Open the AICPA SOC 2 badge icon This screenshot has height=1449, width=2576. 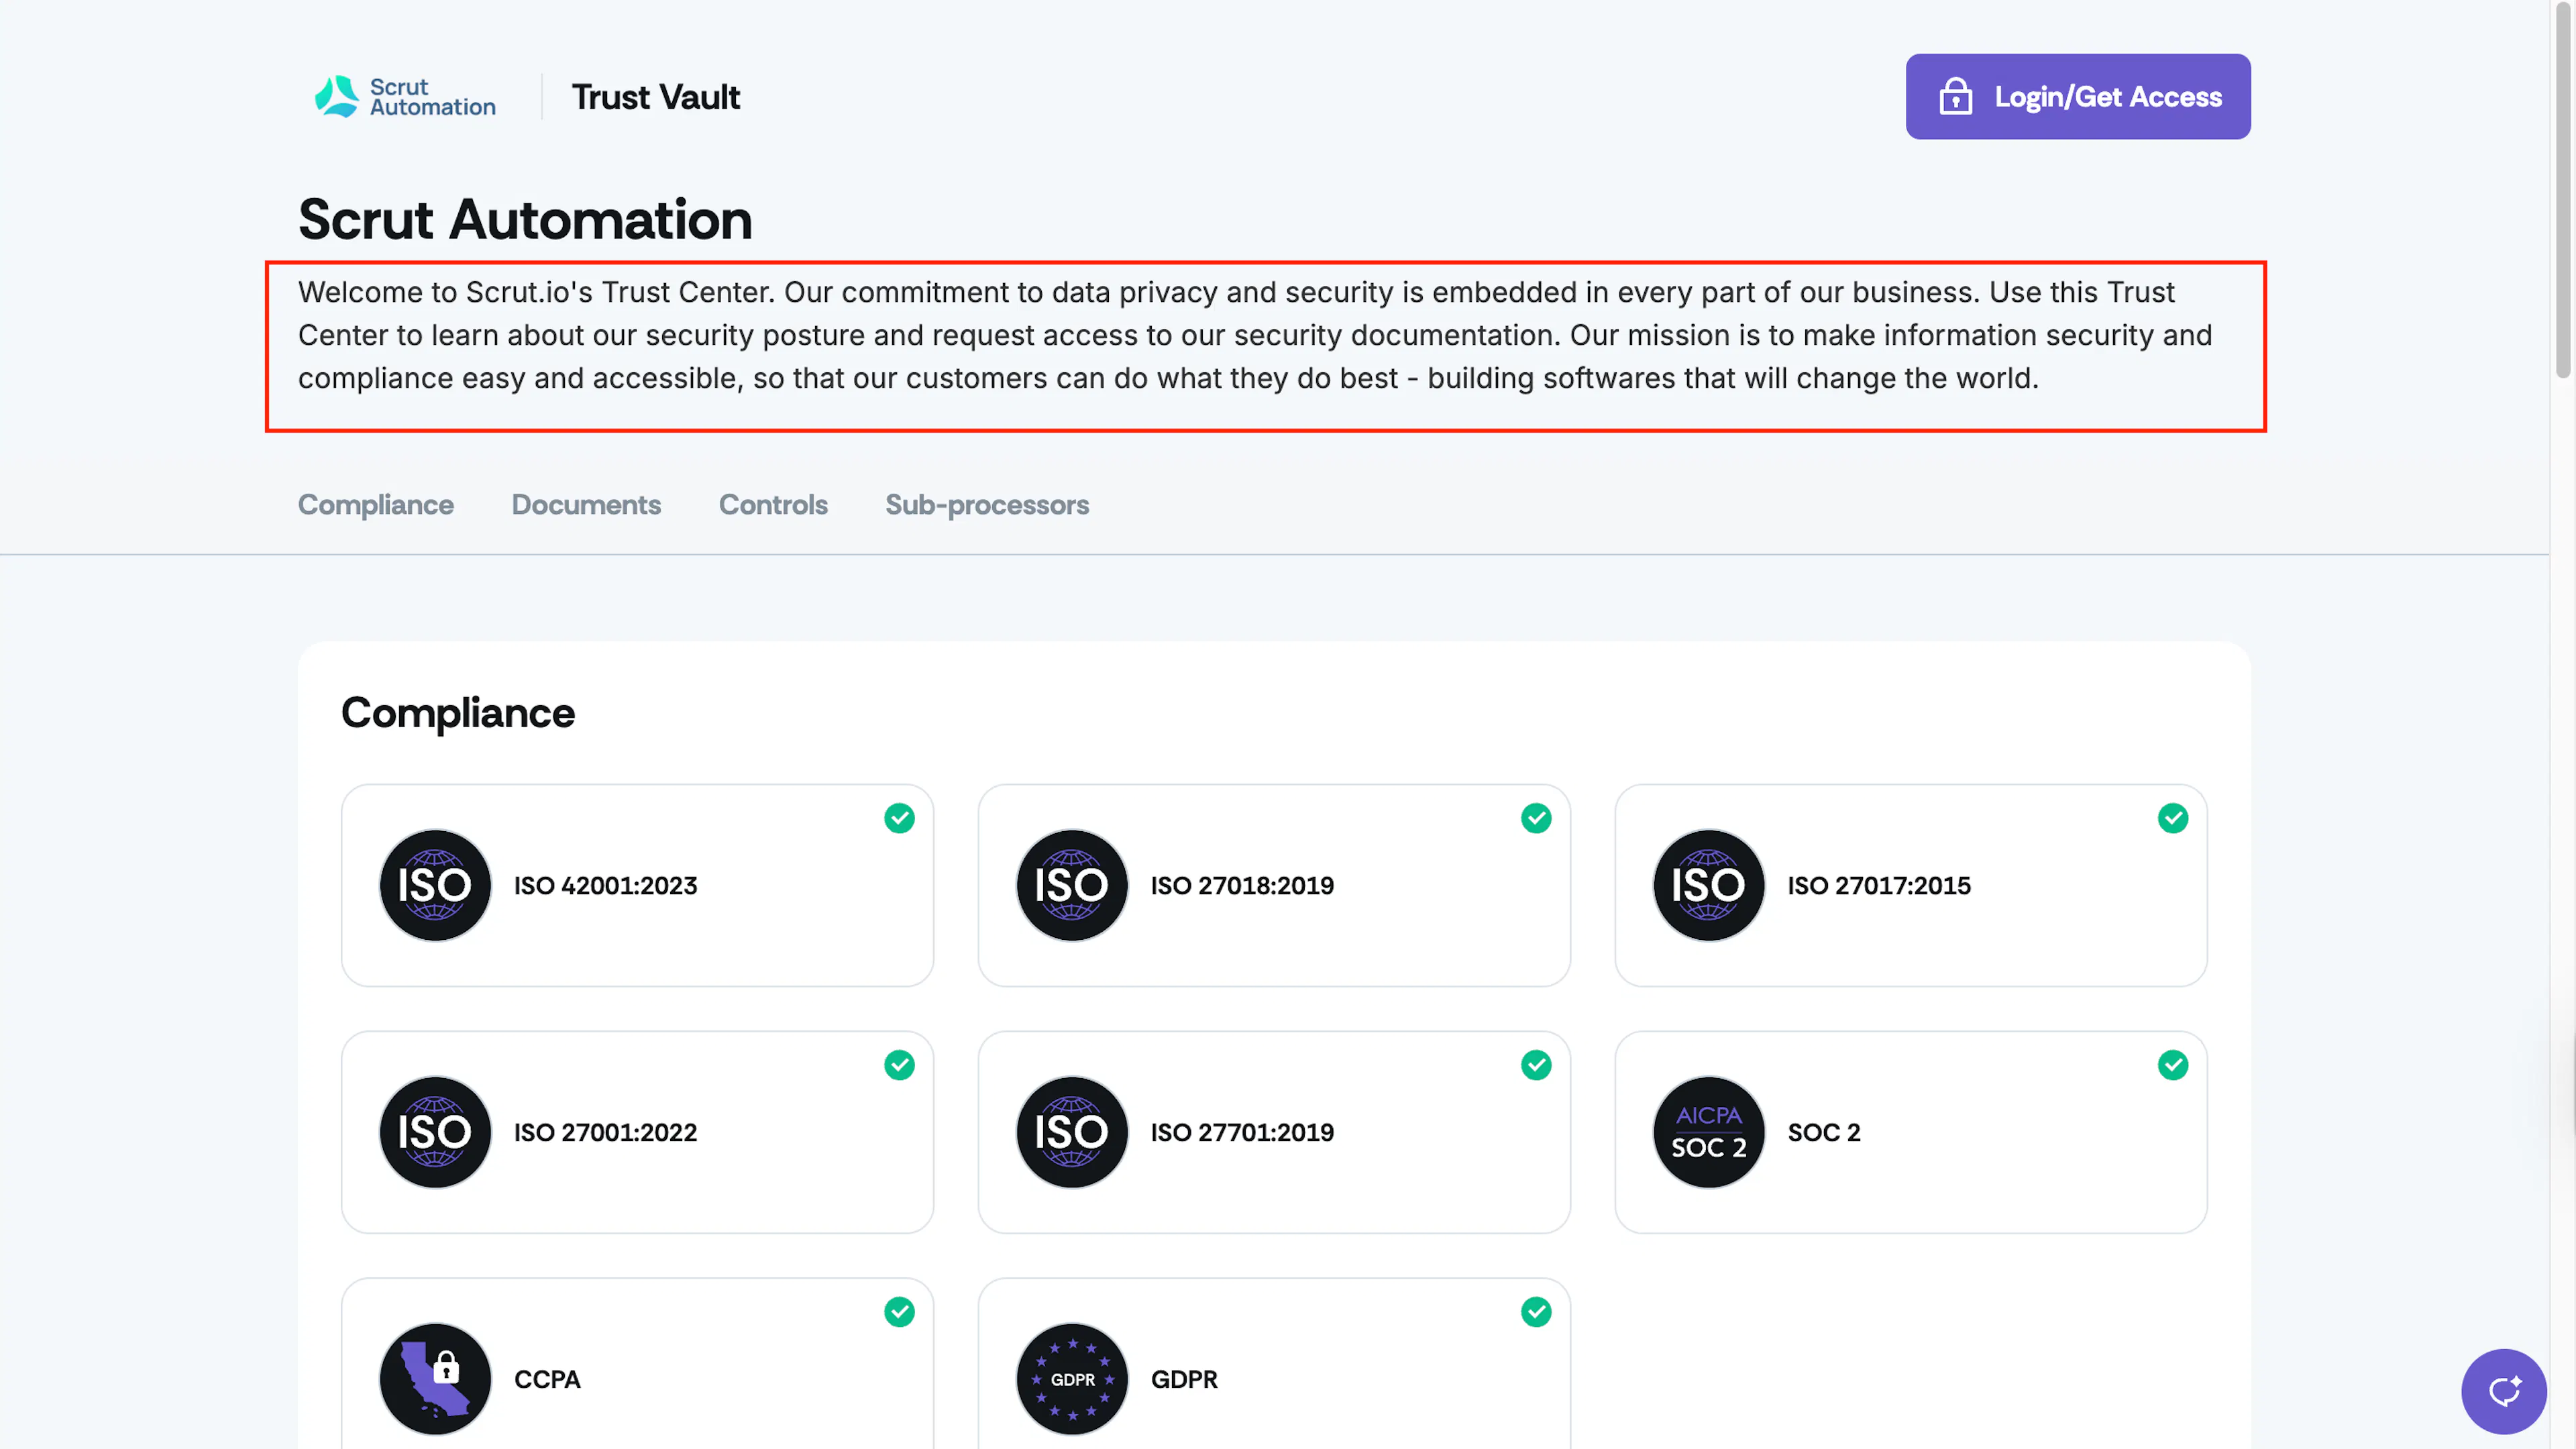tap(1709, 1132)
